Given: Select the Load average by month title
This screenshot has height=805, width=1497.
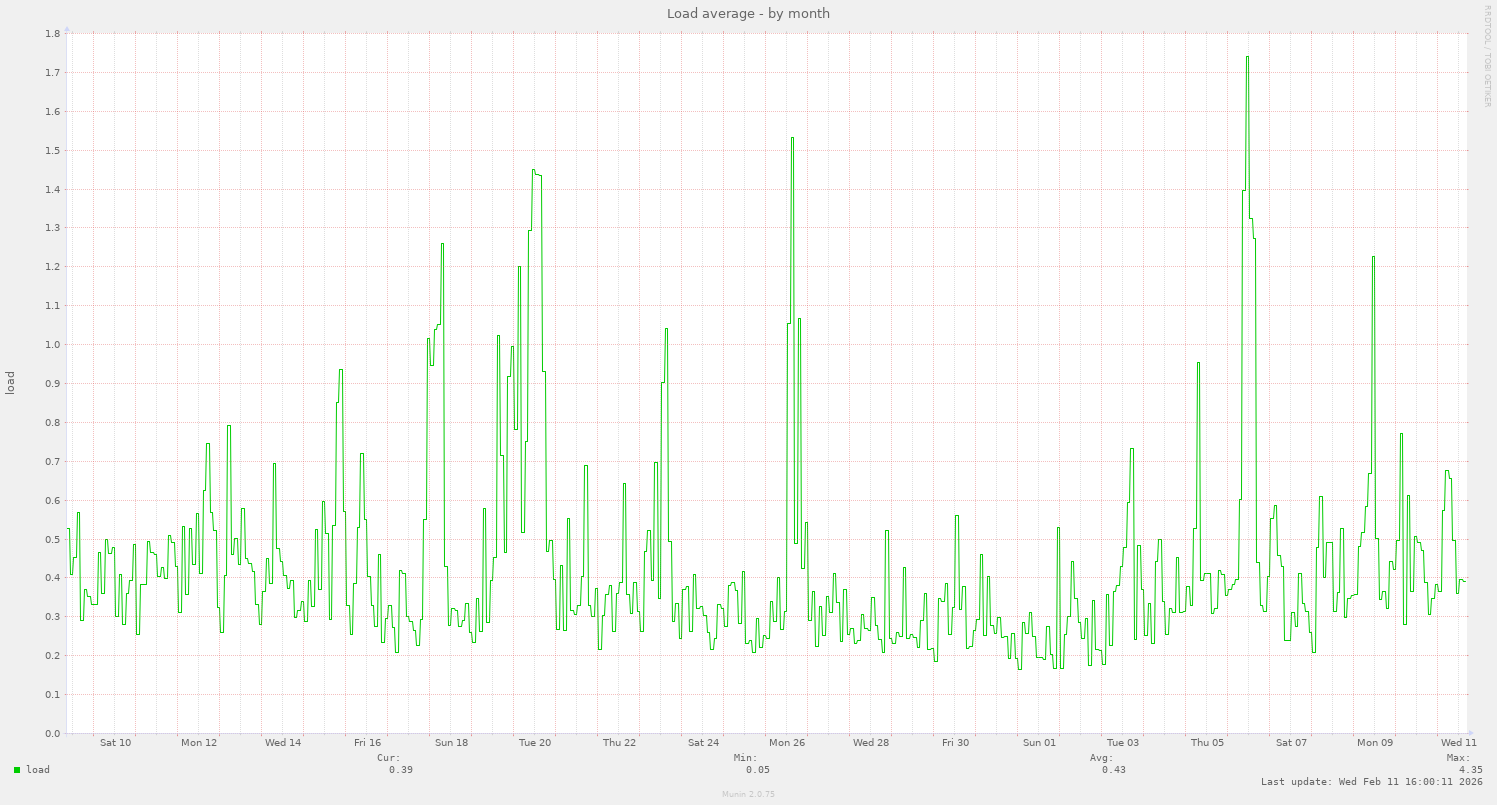Looking at the screenshot, I should 747,13.
